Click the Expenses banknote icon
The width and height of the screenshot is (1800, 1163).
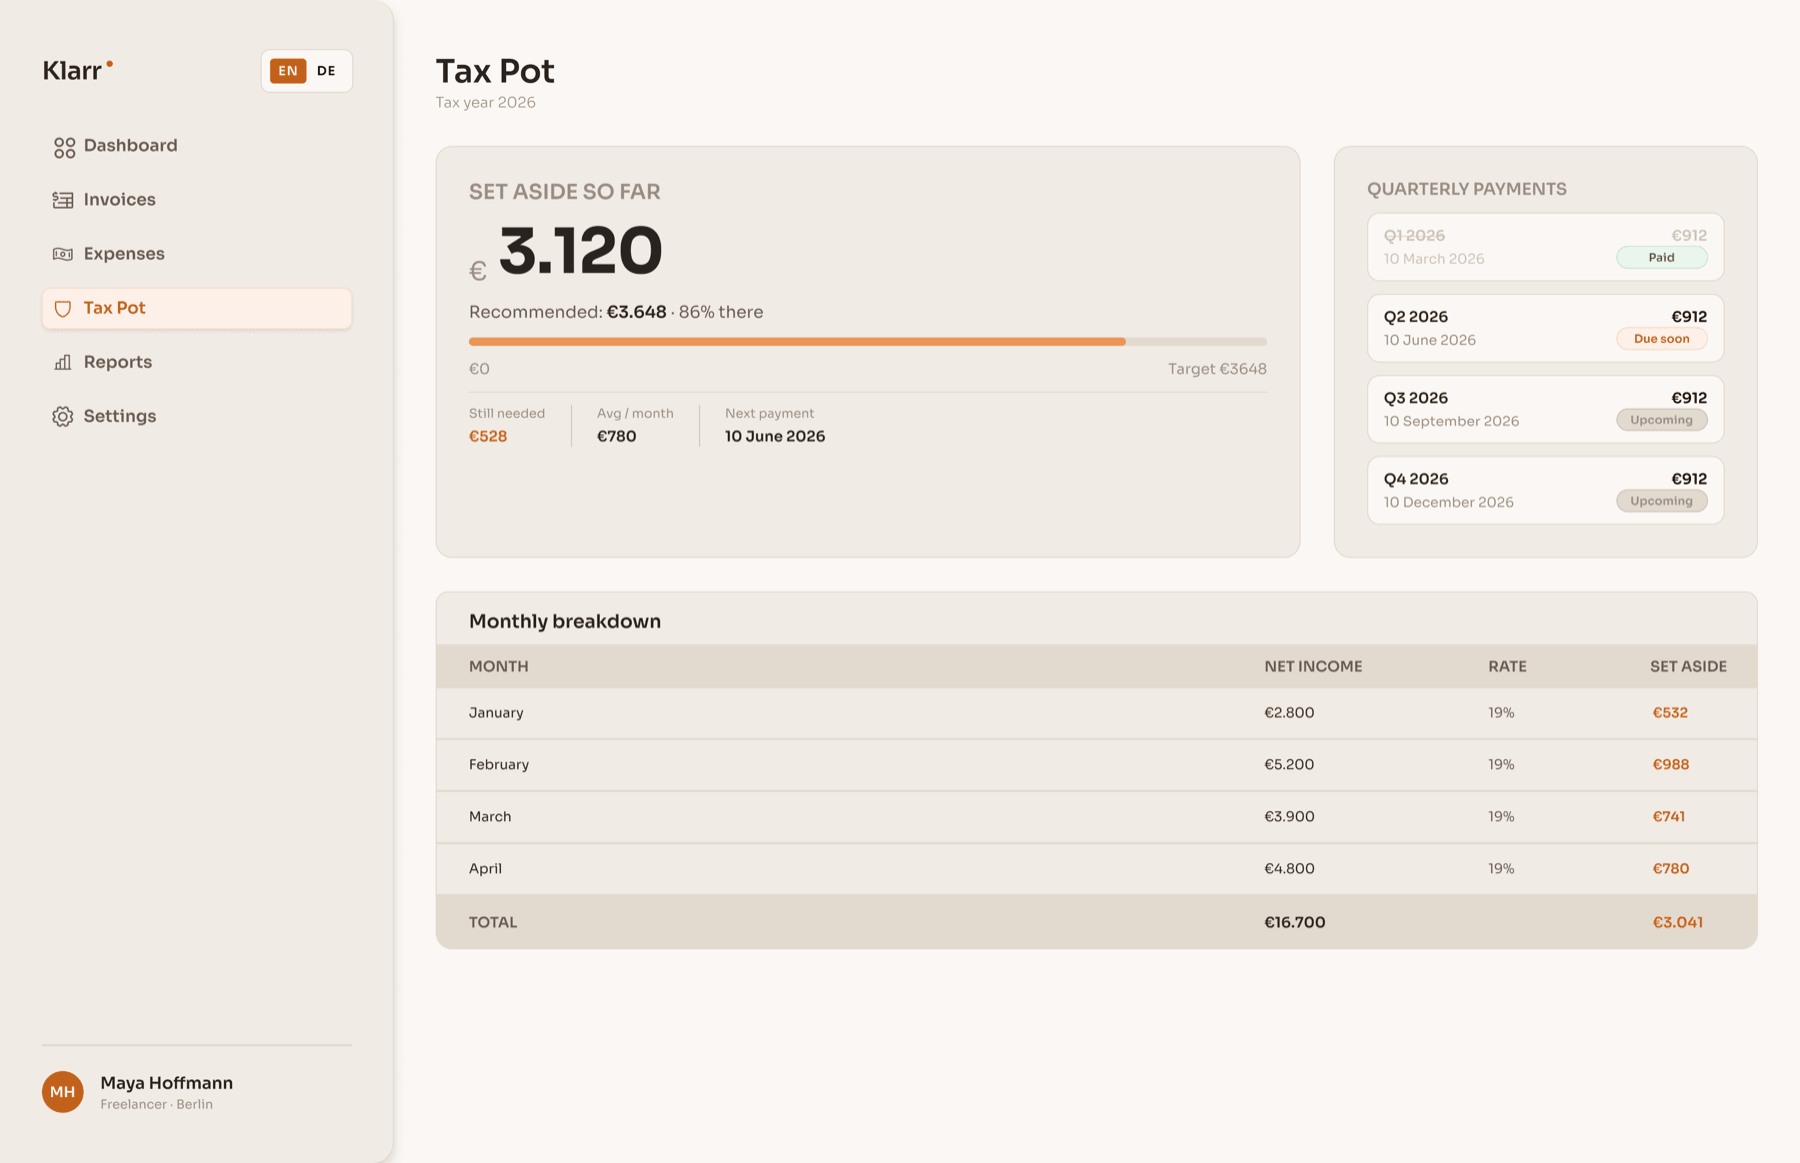(x=63, y=254)
